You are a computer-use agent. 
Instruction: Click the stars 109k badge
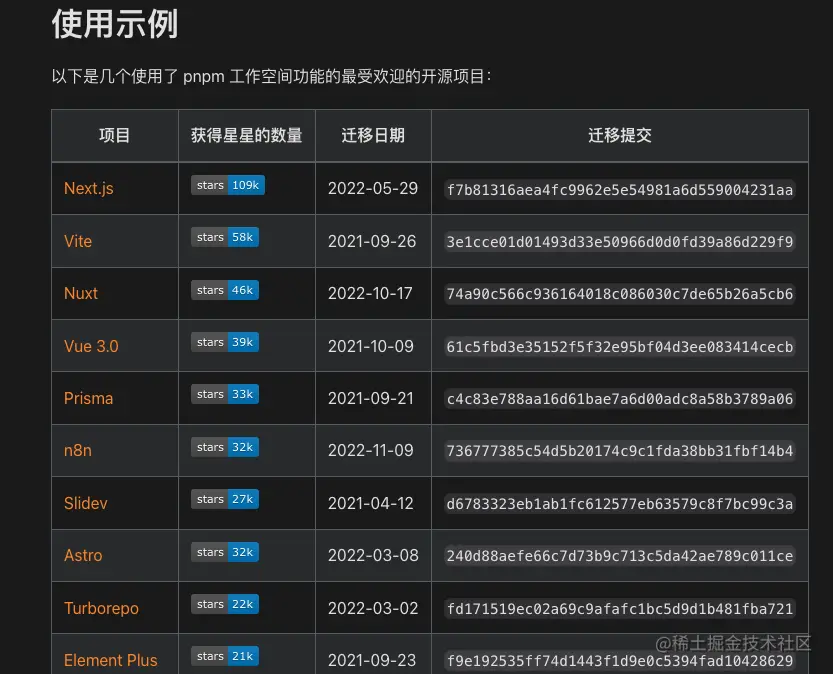click(x=228, y=185)
